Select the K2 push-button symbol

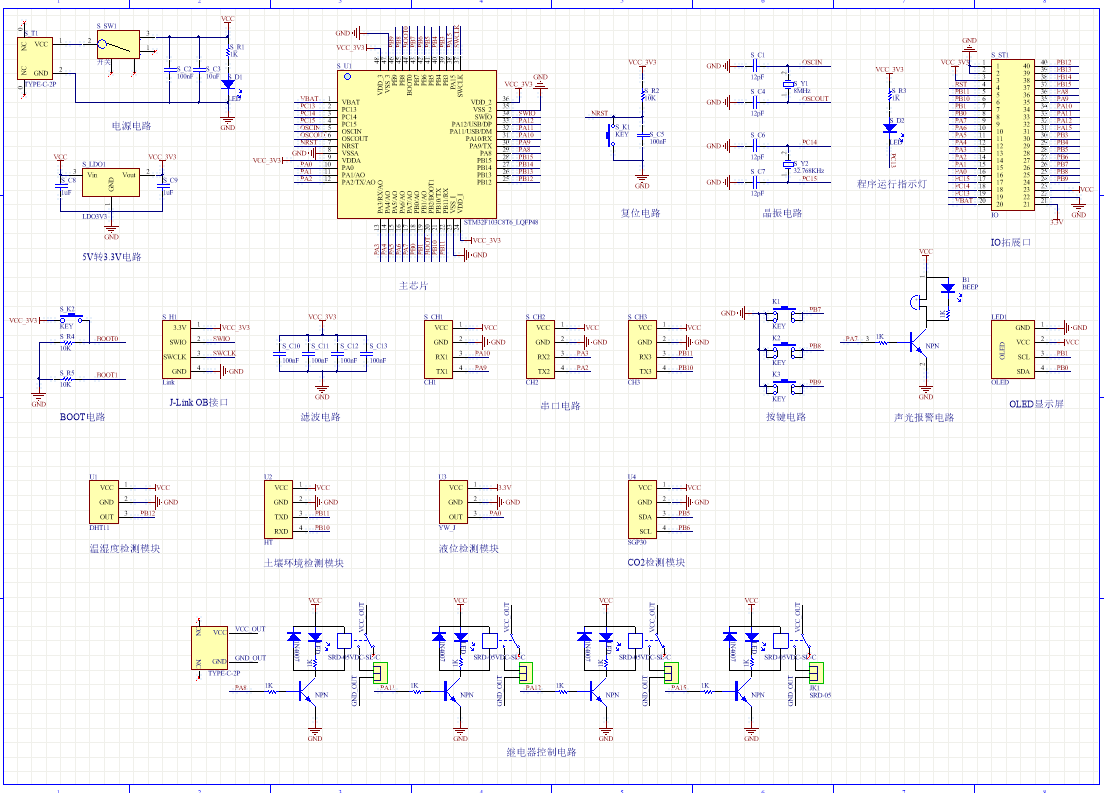(x=782, y=350)
